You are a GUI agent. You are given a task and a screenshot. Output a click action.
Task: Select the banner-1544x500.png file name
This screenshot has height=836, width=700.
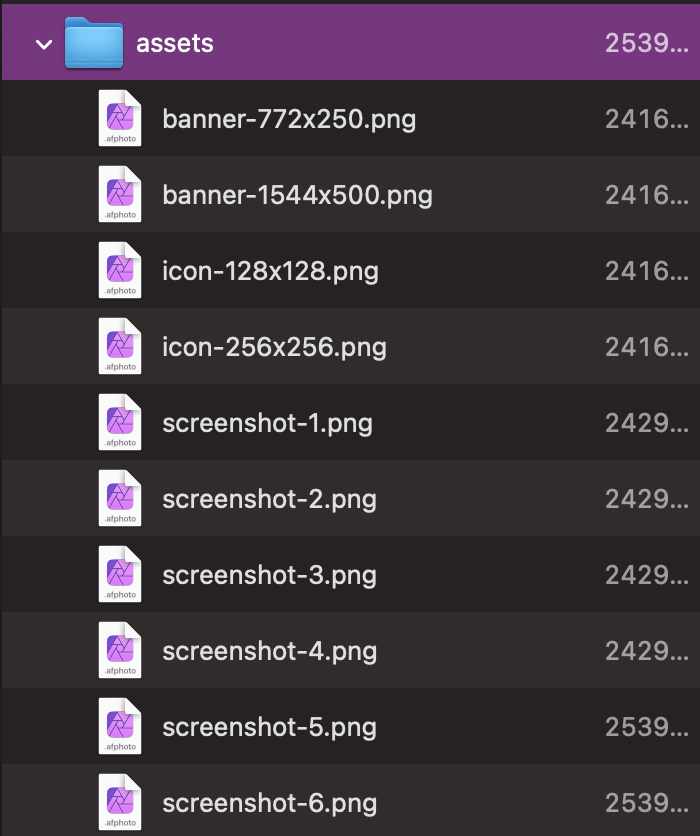coord(297,195)
